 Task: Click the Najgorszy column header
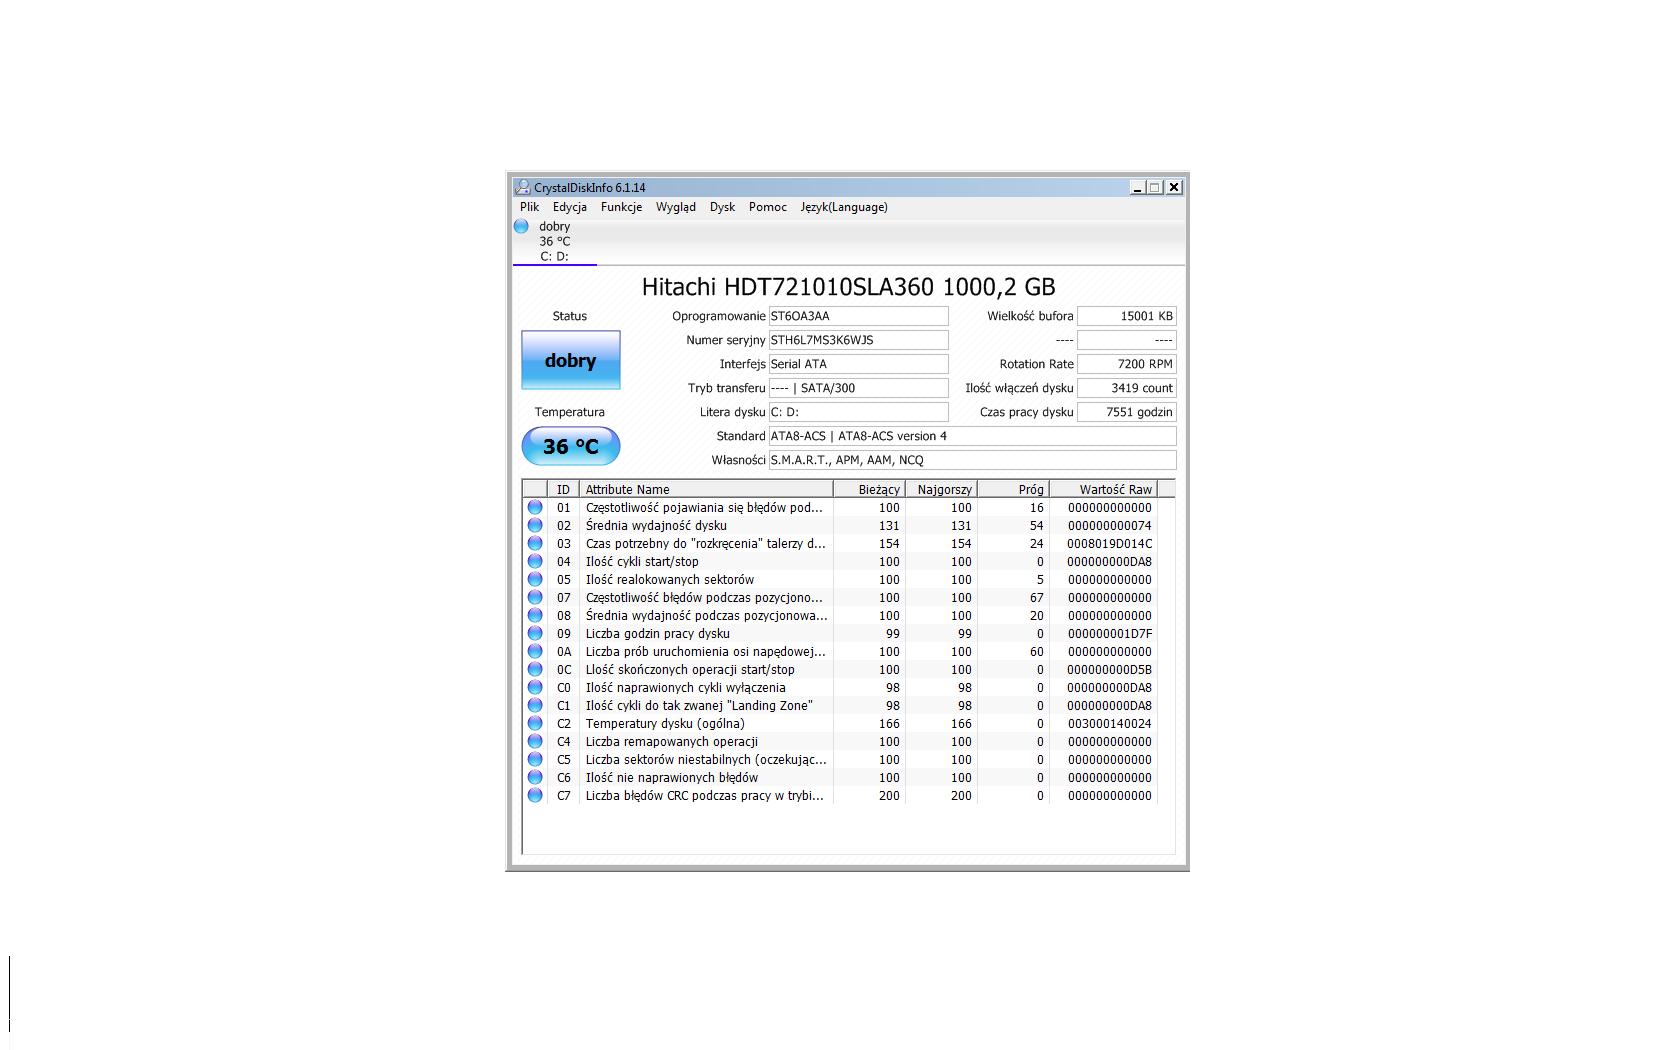click(941, 489)
